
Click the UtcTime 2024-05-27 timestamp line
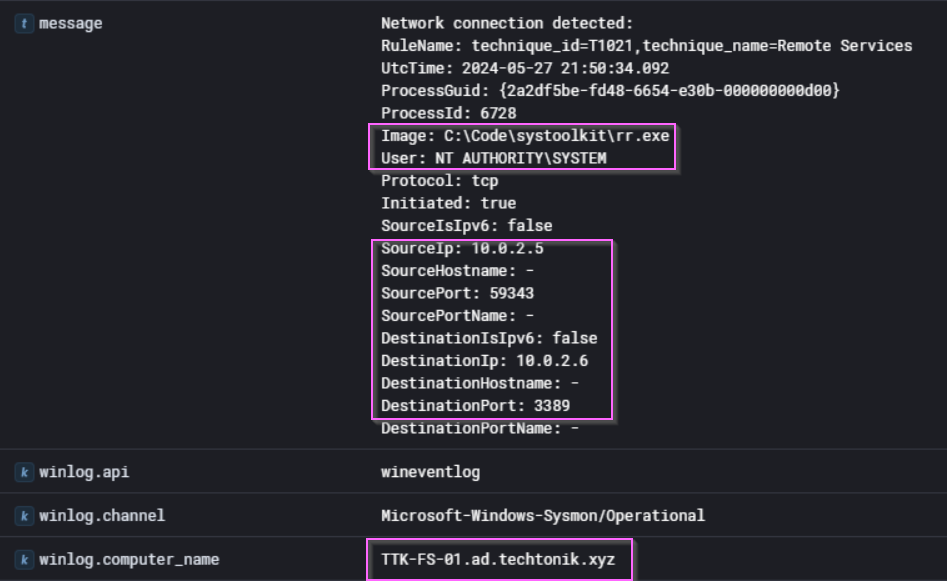pyautogui.click(x=525, y=68)
